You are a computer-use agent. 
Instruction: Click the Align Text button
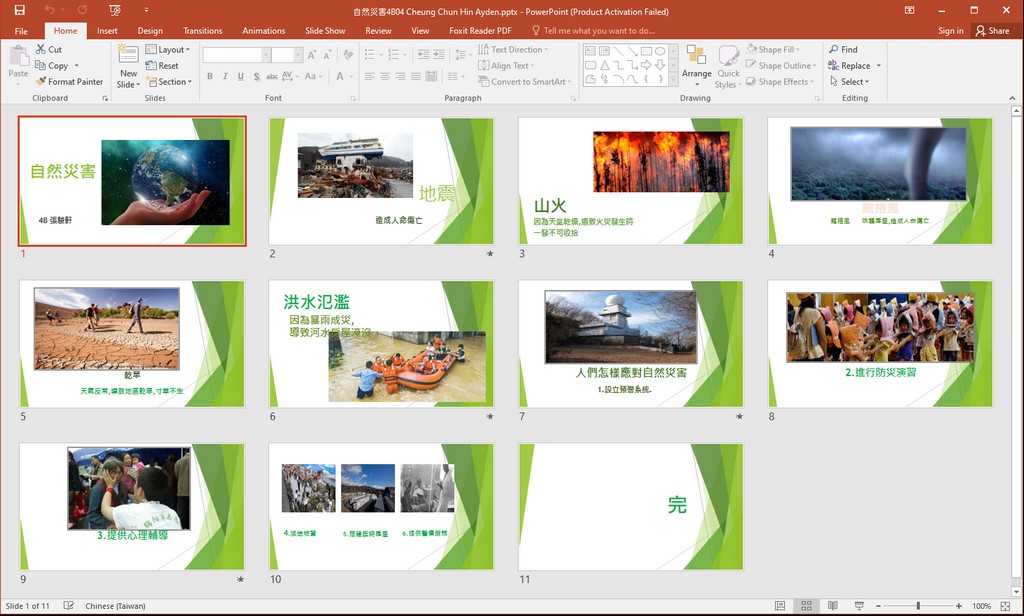[x=506, y=65]
